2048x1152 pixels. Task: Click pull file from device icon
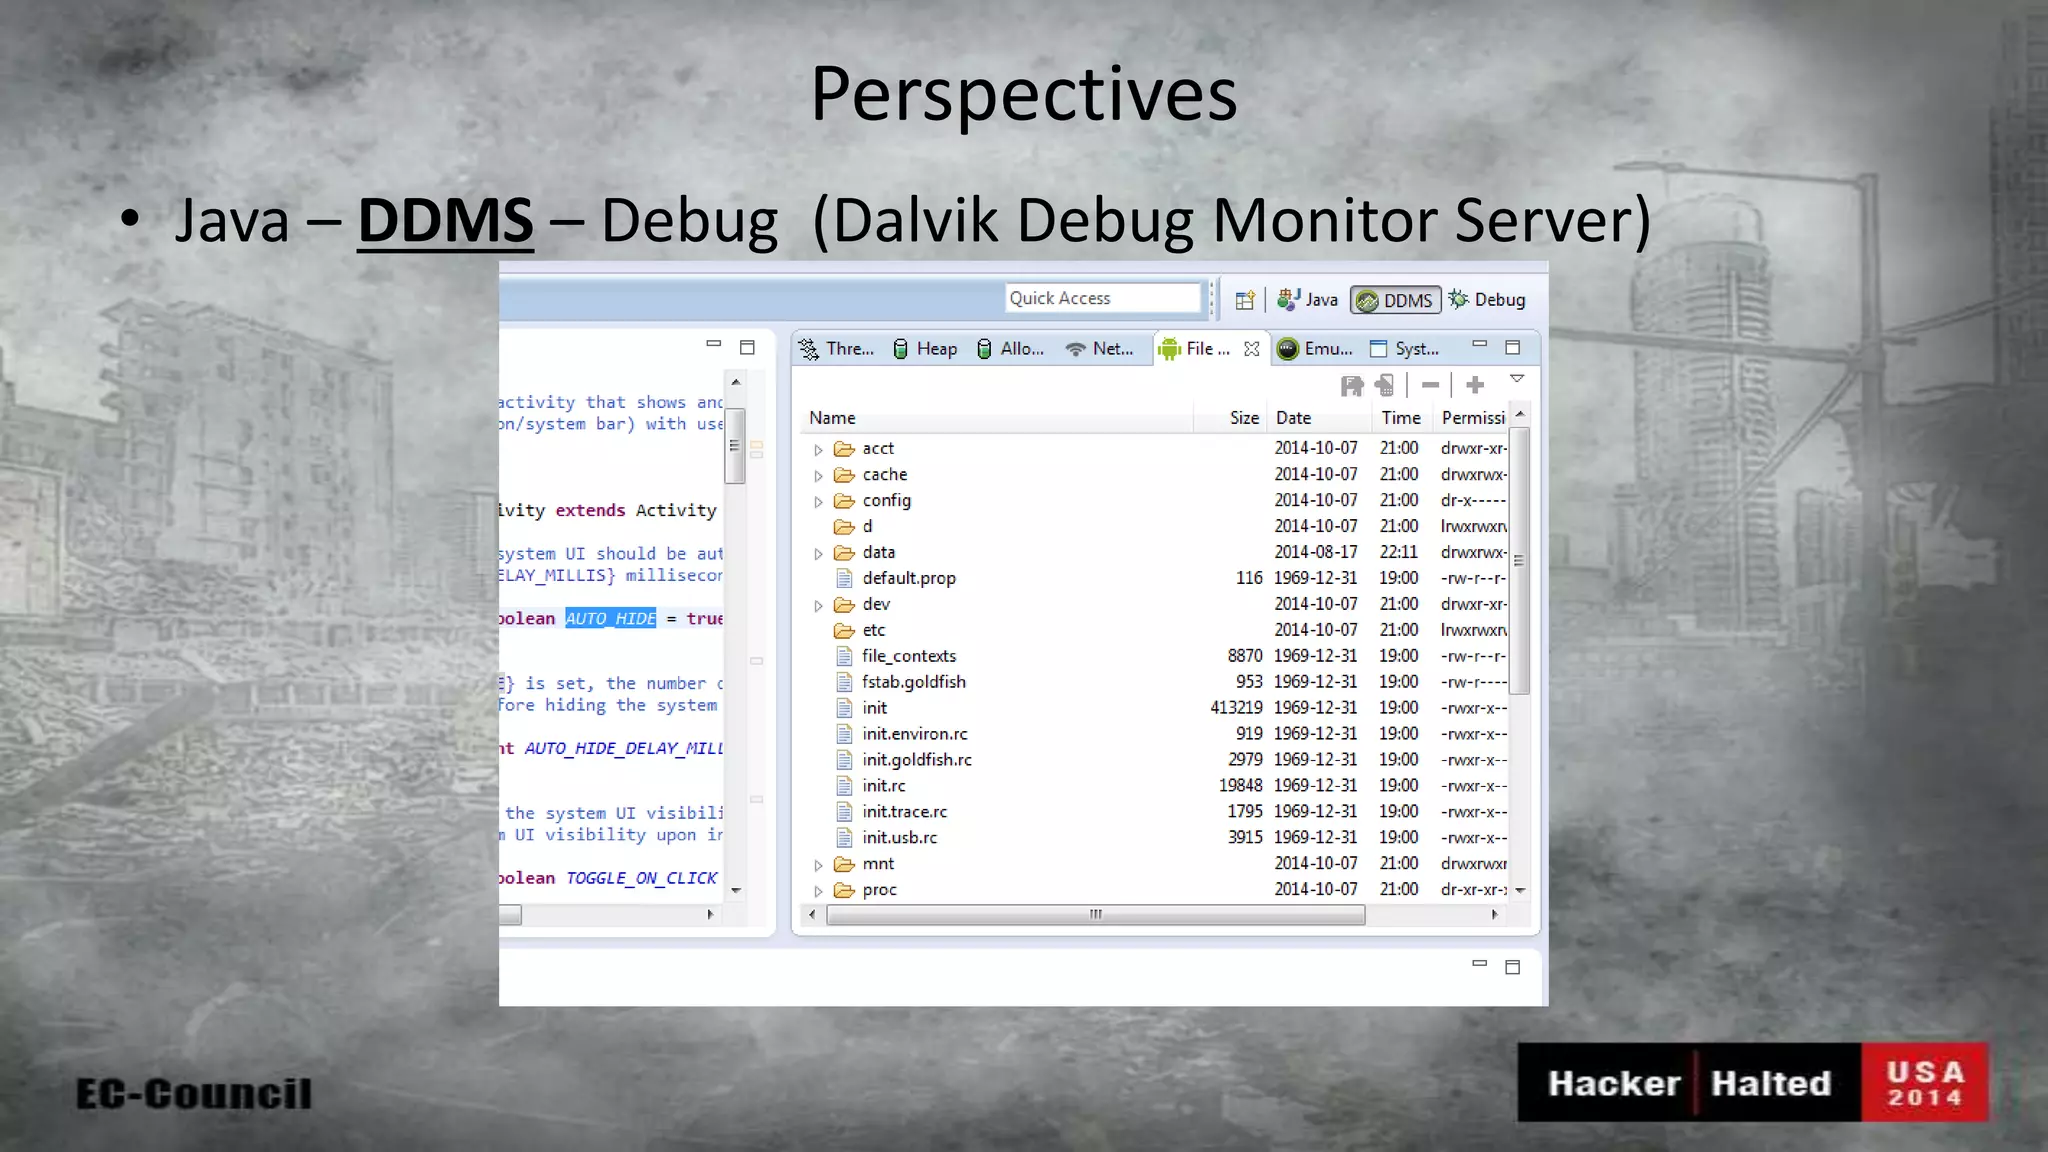click(x=1352, y=385)
